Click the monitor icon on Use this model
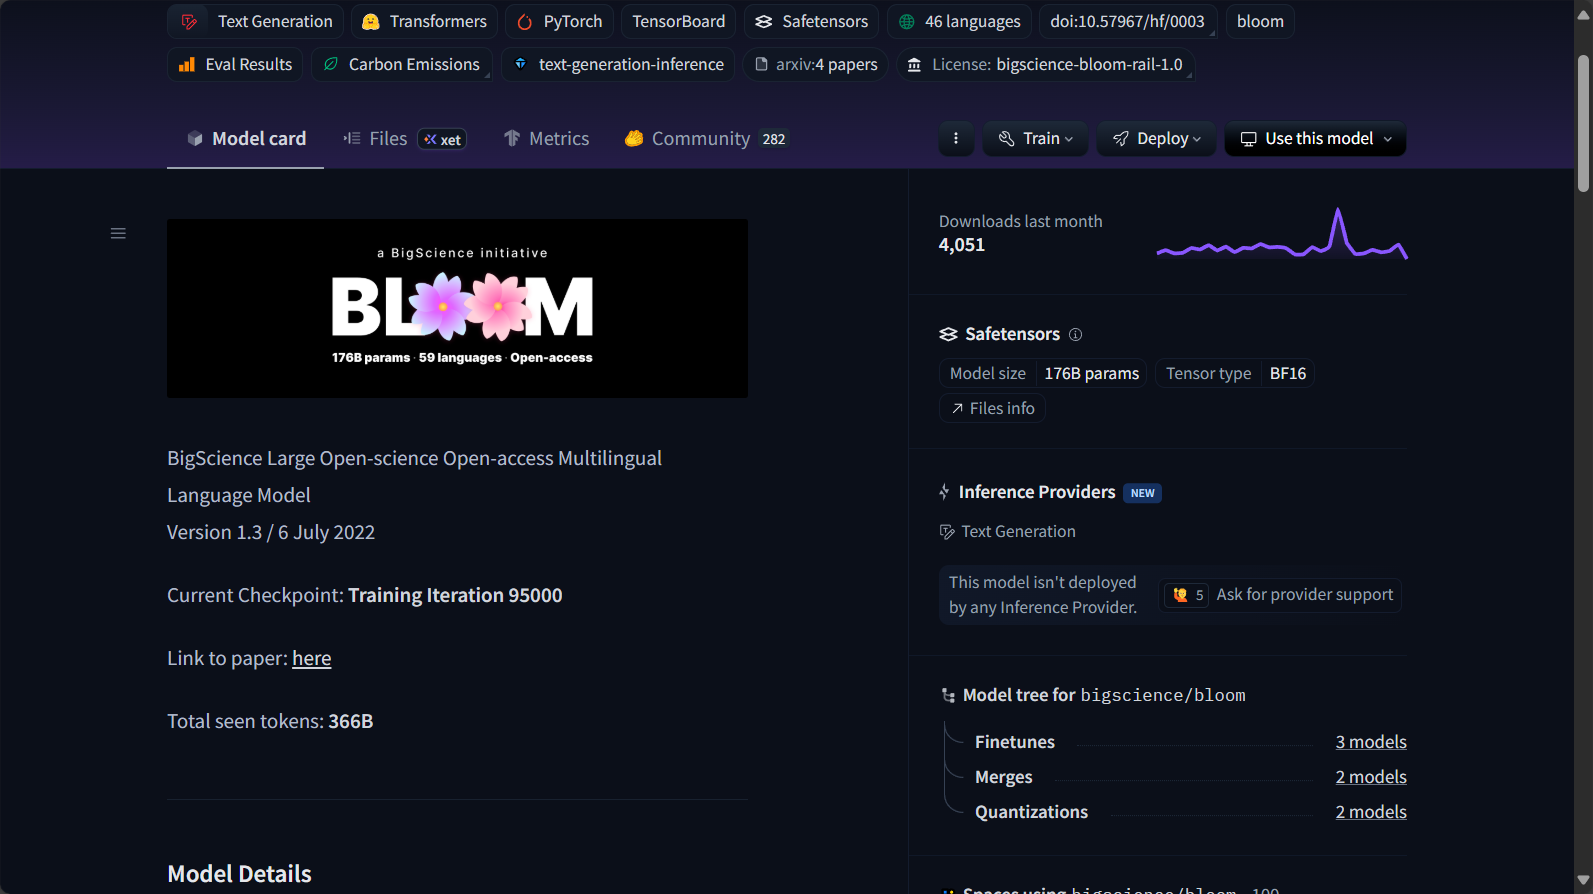The image size is (1593, 894). 1249,139
